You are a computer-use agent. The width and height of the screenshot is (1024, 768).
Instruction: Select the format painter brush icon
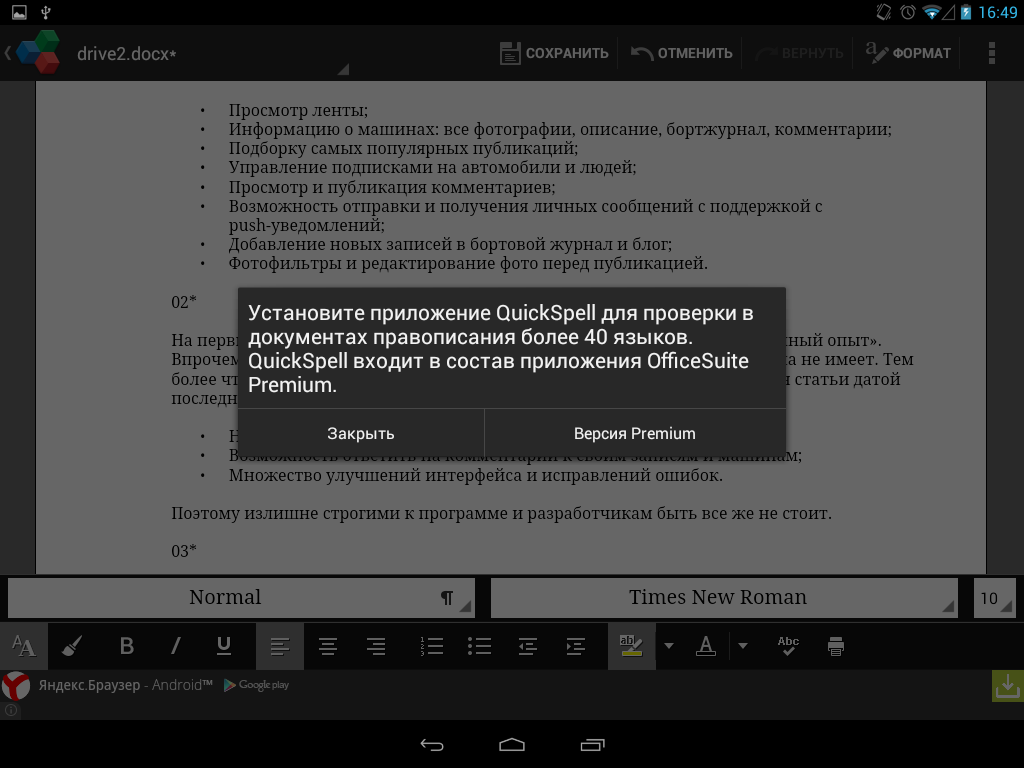(x=72, y=647)
